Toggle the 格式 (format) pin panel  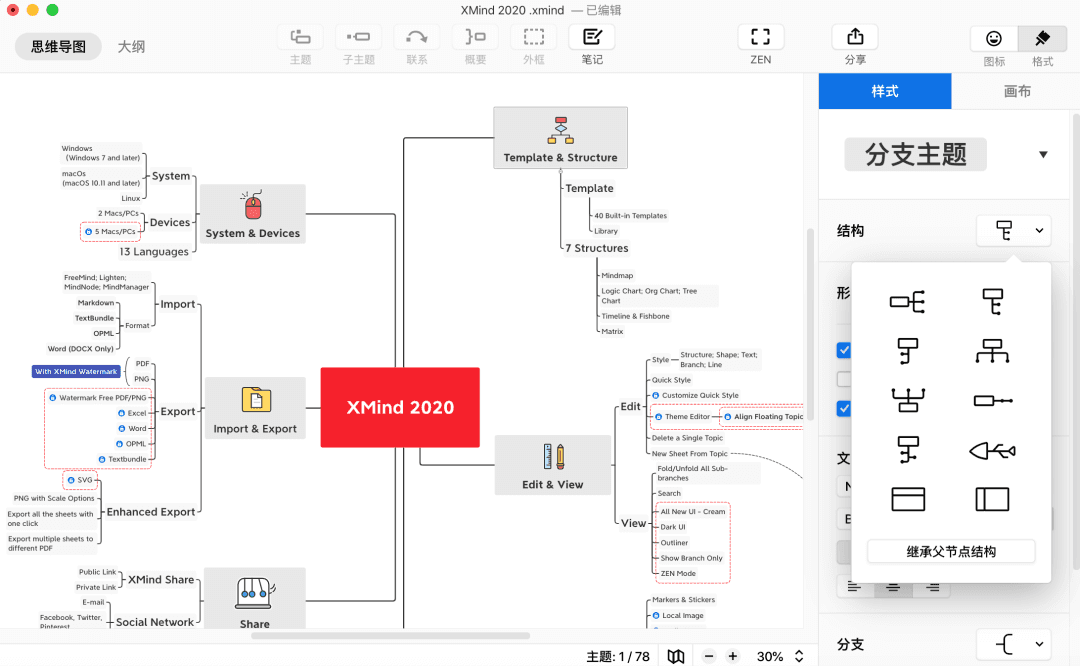coord(1042,39)
